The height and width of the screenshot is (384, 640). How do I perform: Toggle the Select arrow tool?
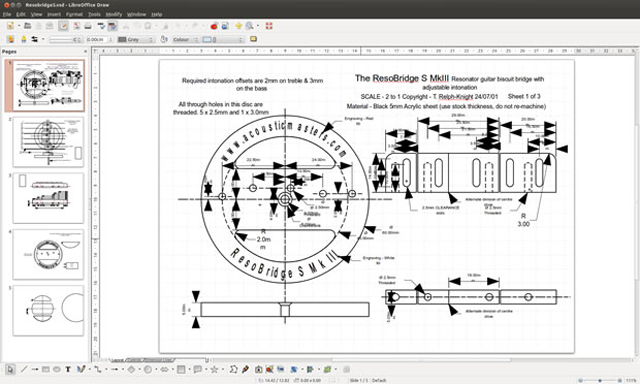pyautogui.click(x=10, y=369)
